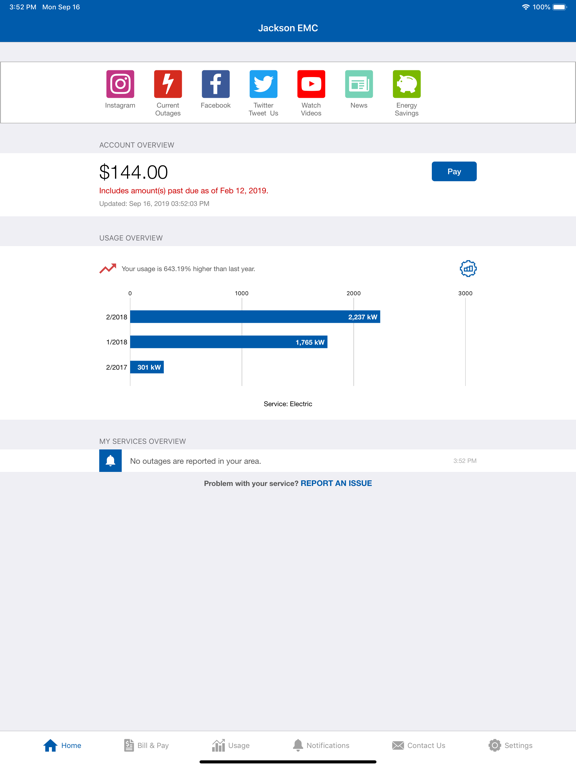Open the Watch Videos YouTube icon
The height and width of the screenshot is (768, 576).
point(311,84)
